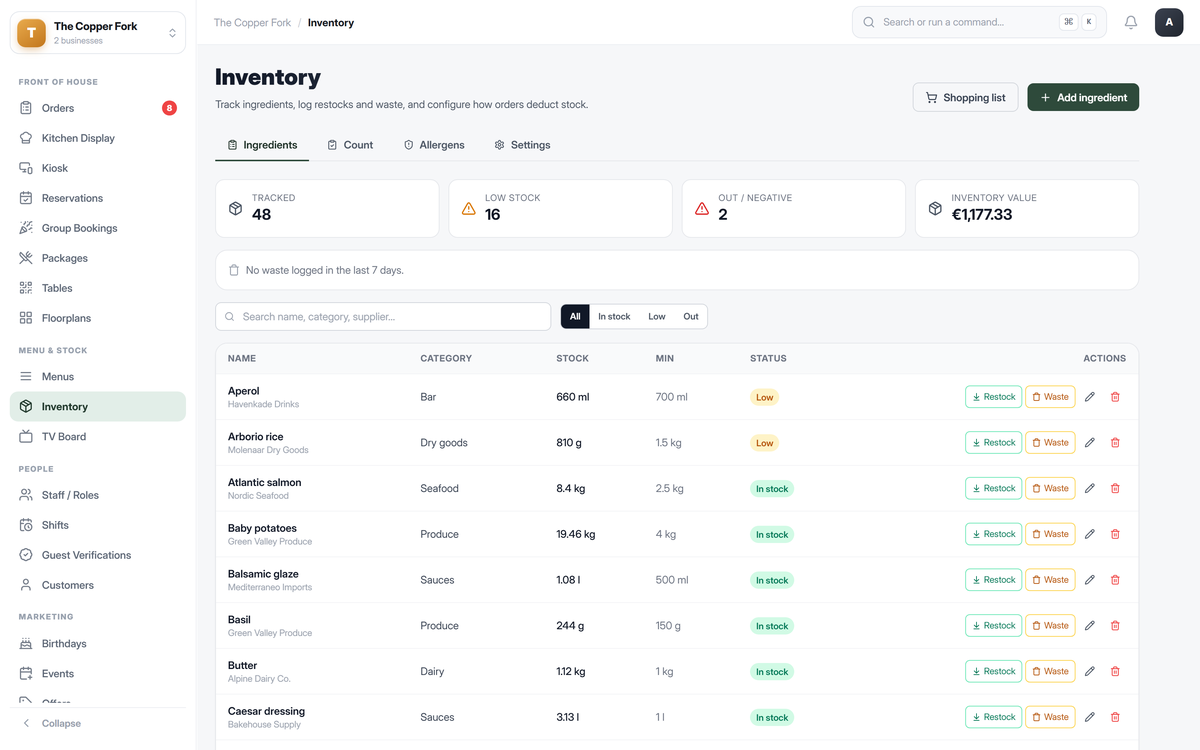The width and height of the screenshot is (1200, 750).
Task: Edit Balsamic glaze pencil icon
Action: pos(1090,580)
